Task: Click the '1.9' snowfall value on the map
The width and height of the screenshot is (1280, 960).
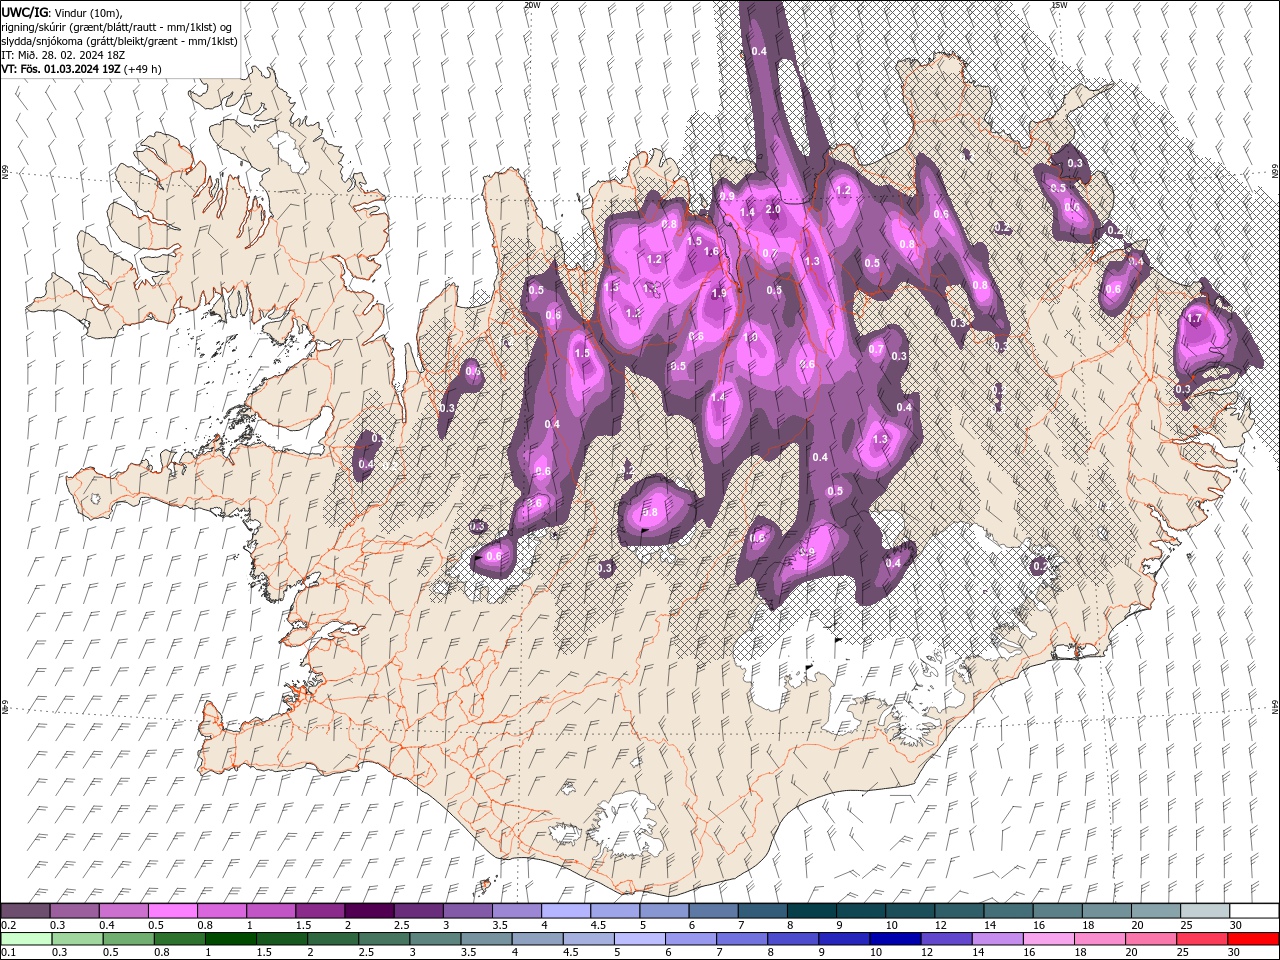Action: 719,294
